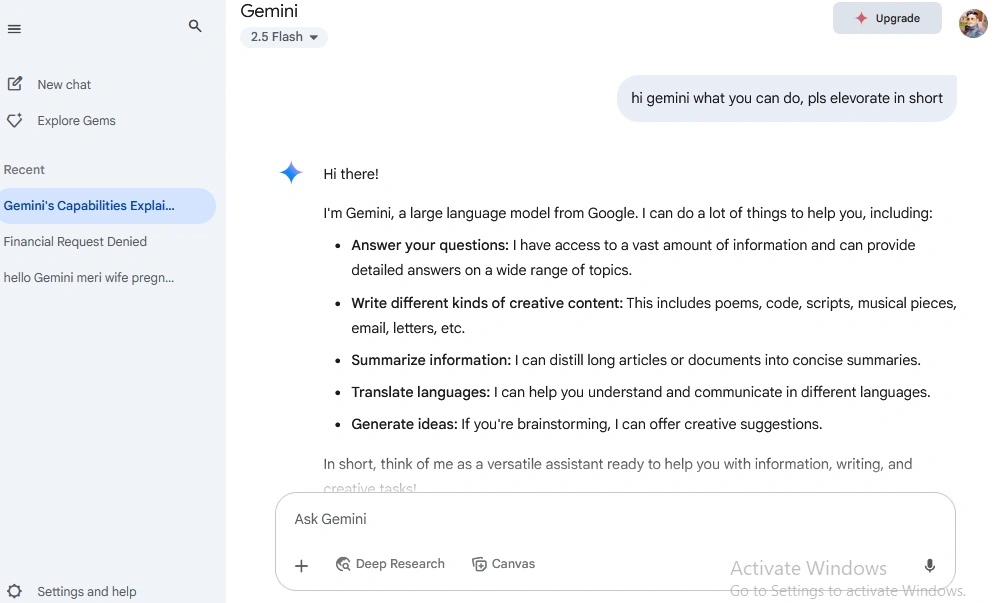
Task: Click the Upgrade button
Action: [887, 18]
